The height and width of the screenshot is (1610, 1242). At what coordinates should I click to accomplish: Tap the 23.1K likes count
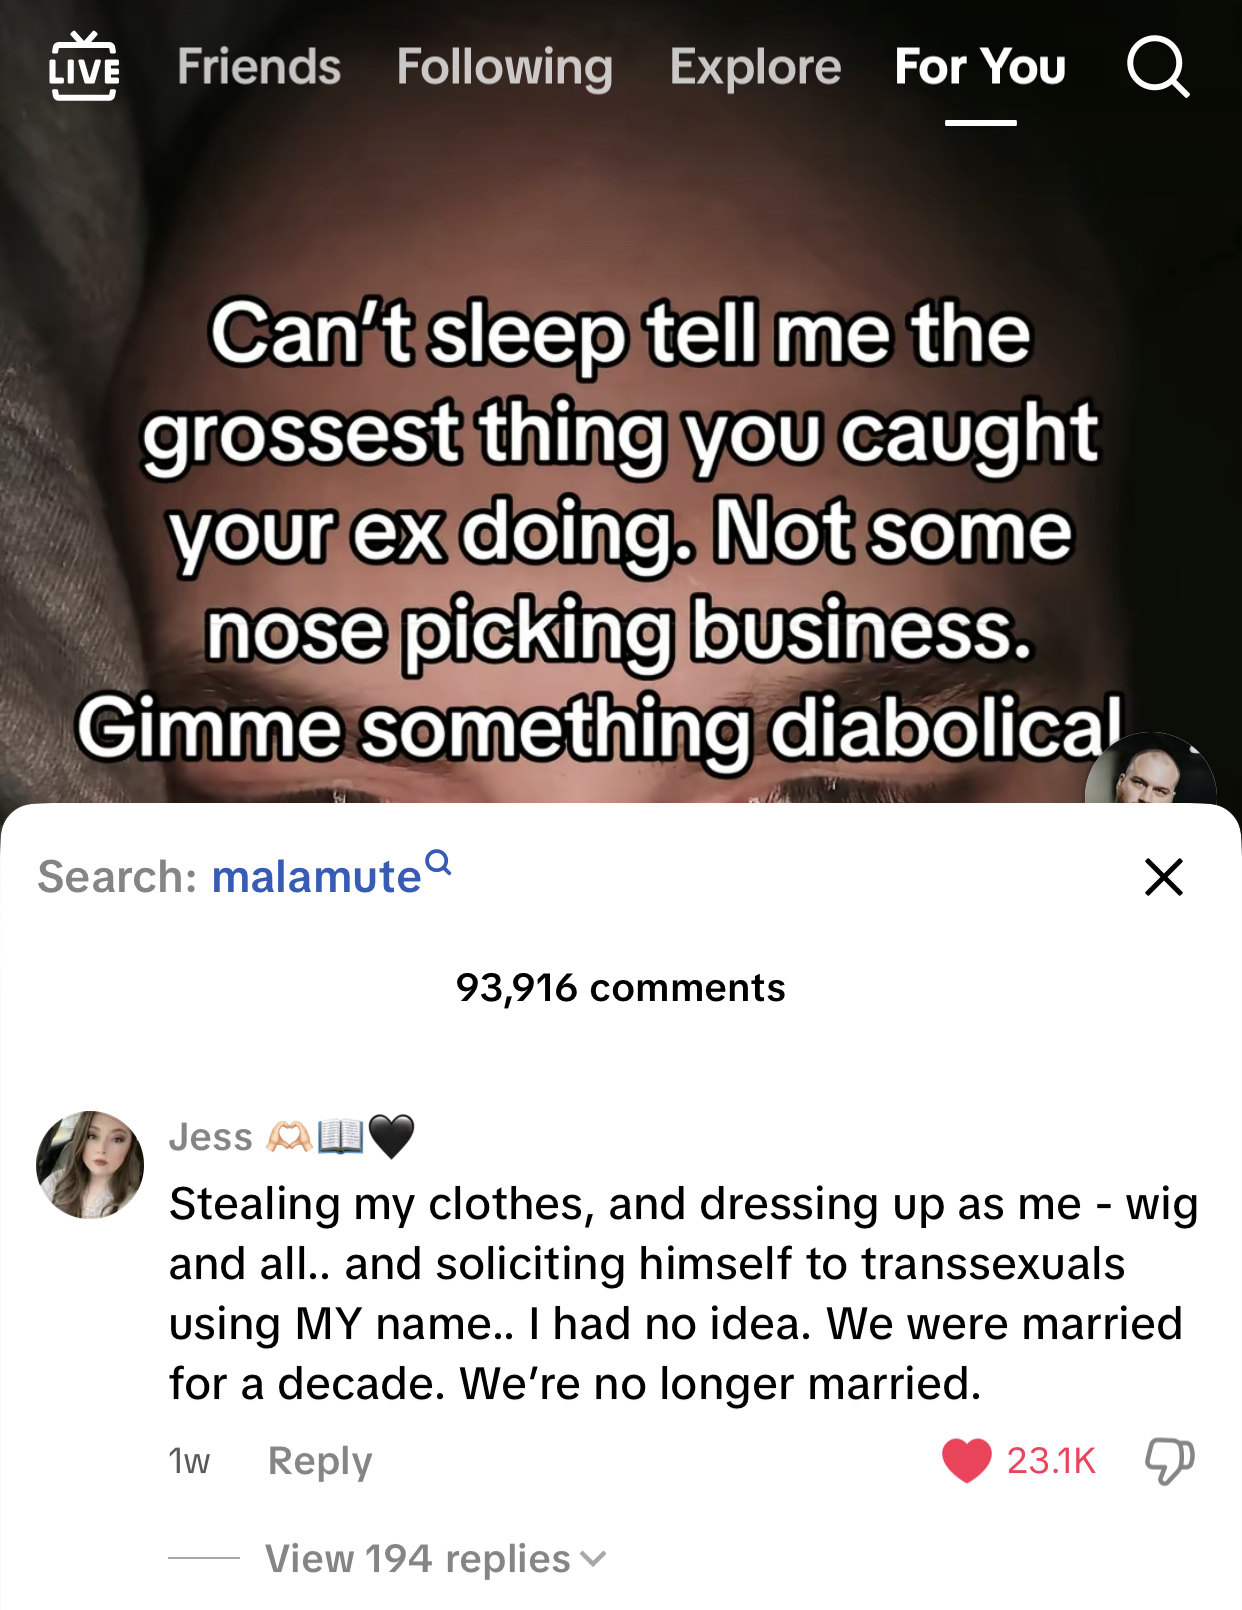(1051, 1461)
